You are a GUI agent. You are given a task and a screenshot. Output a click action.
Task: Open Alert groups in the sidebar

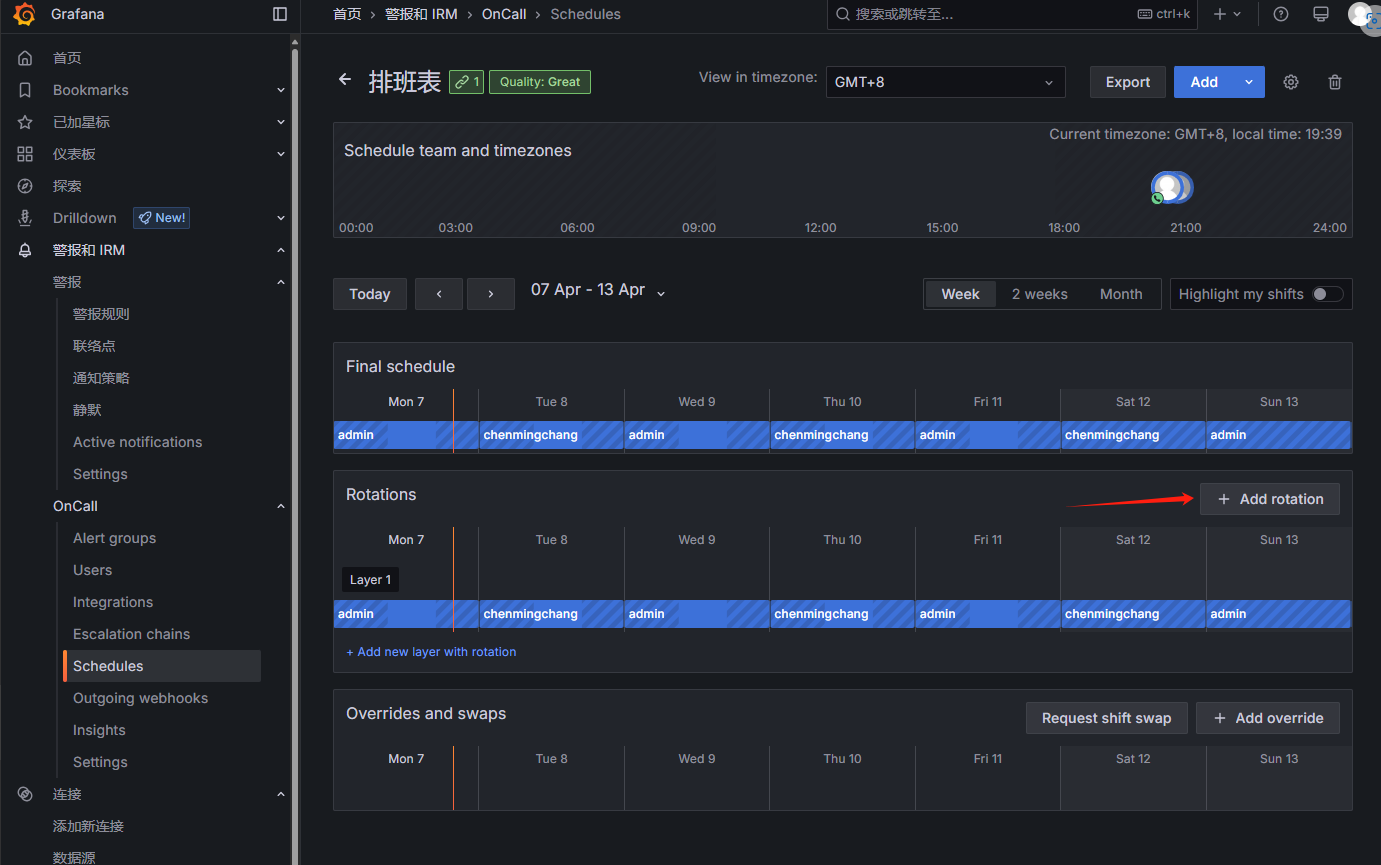point(115,538)
